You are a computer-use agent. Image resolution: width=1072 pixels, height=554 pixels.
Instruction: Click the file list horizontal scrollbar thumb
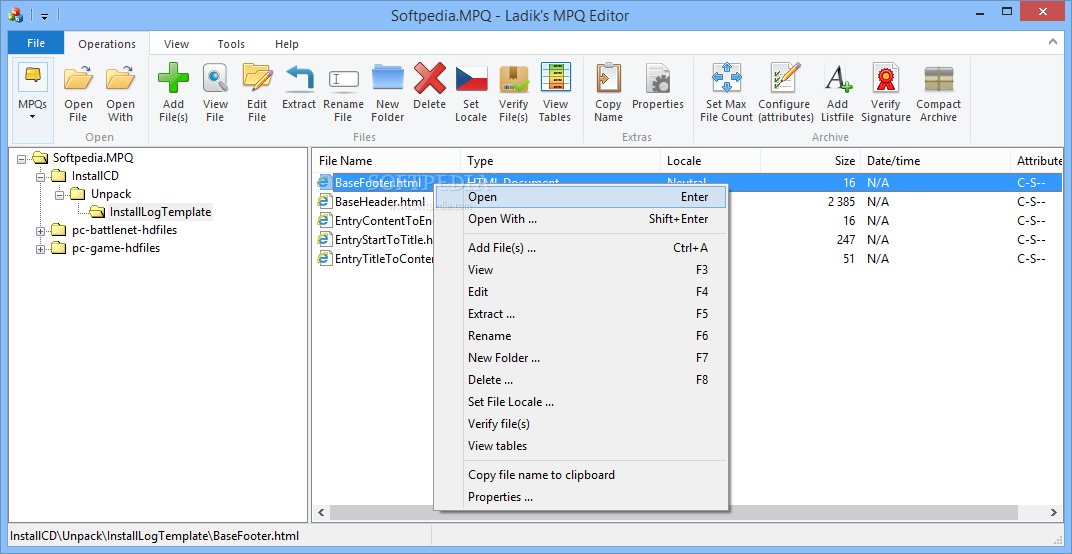pyautogui.click(x=675, y=512)
